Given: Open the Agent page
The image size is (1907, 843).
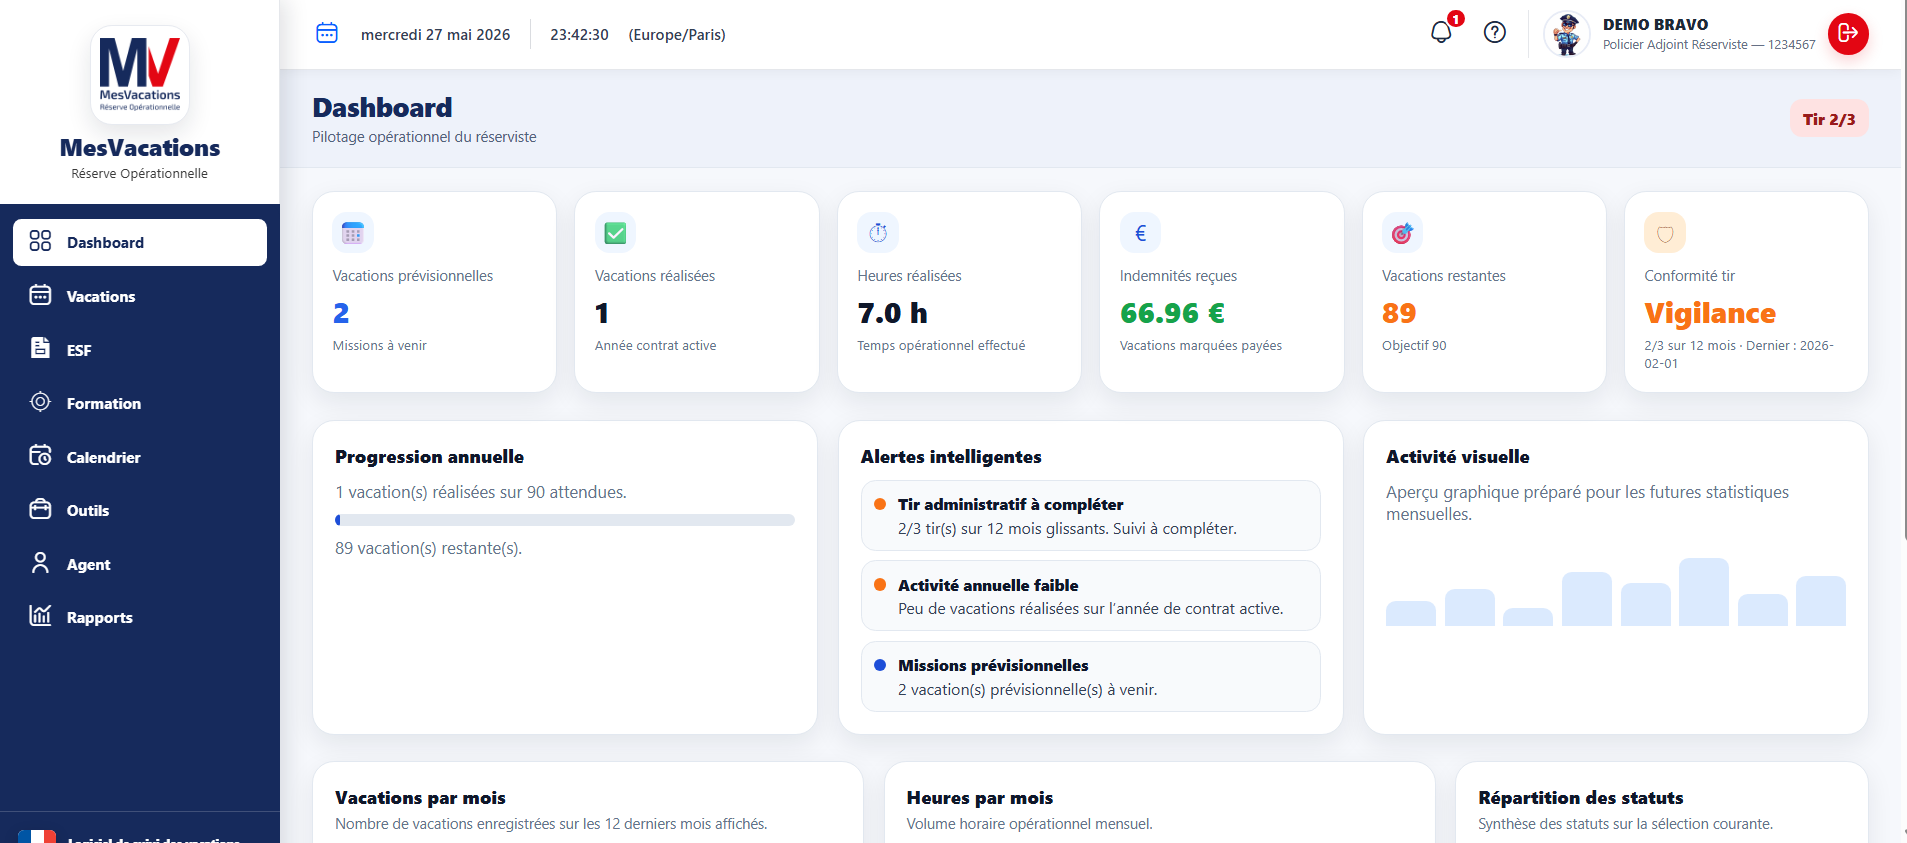Looking at the screenshot, I should [x=140, y=564].
